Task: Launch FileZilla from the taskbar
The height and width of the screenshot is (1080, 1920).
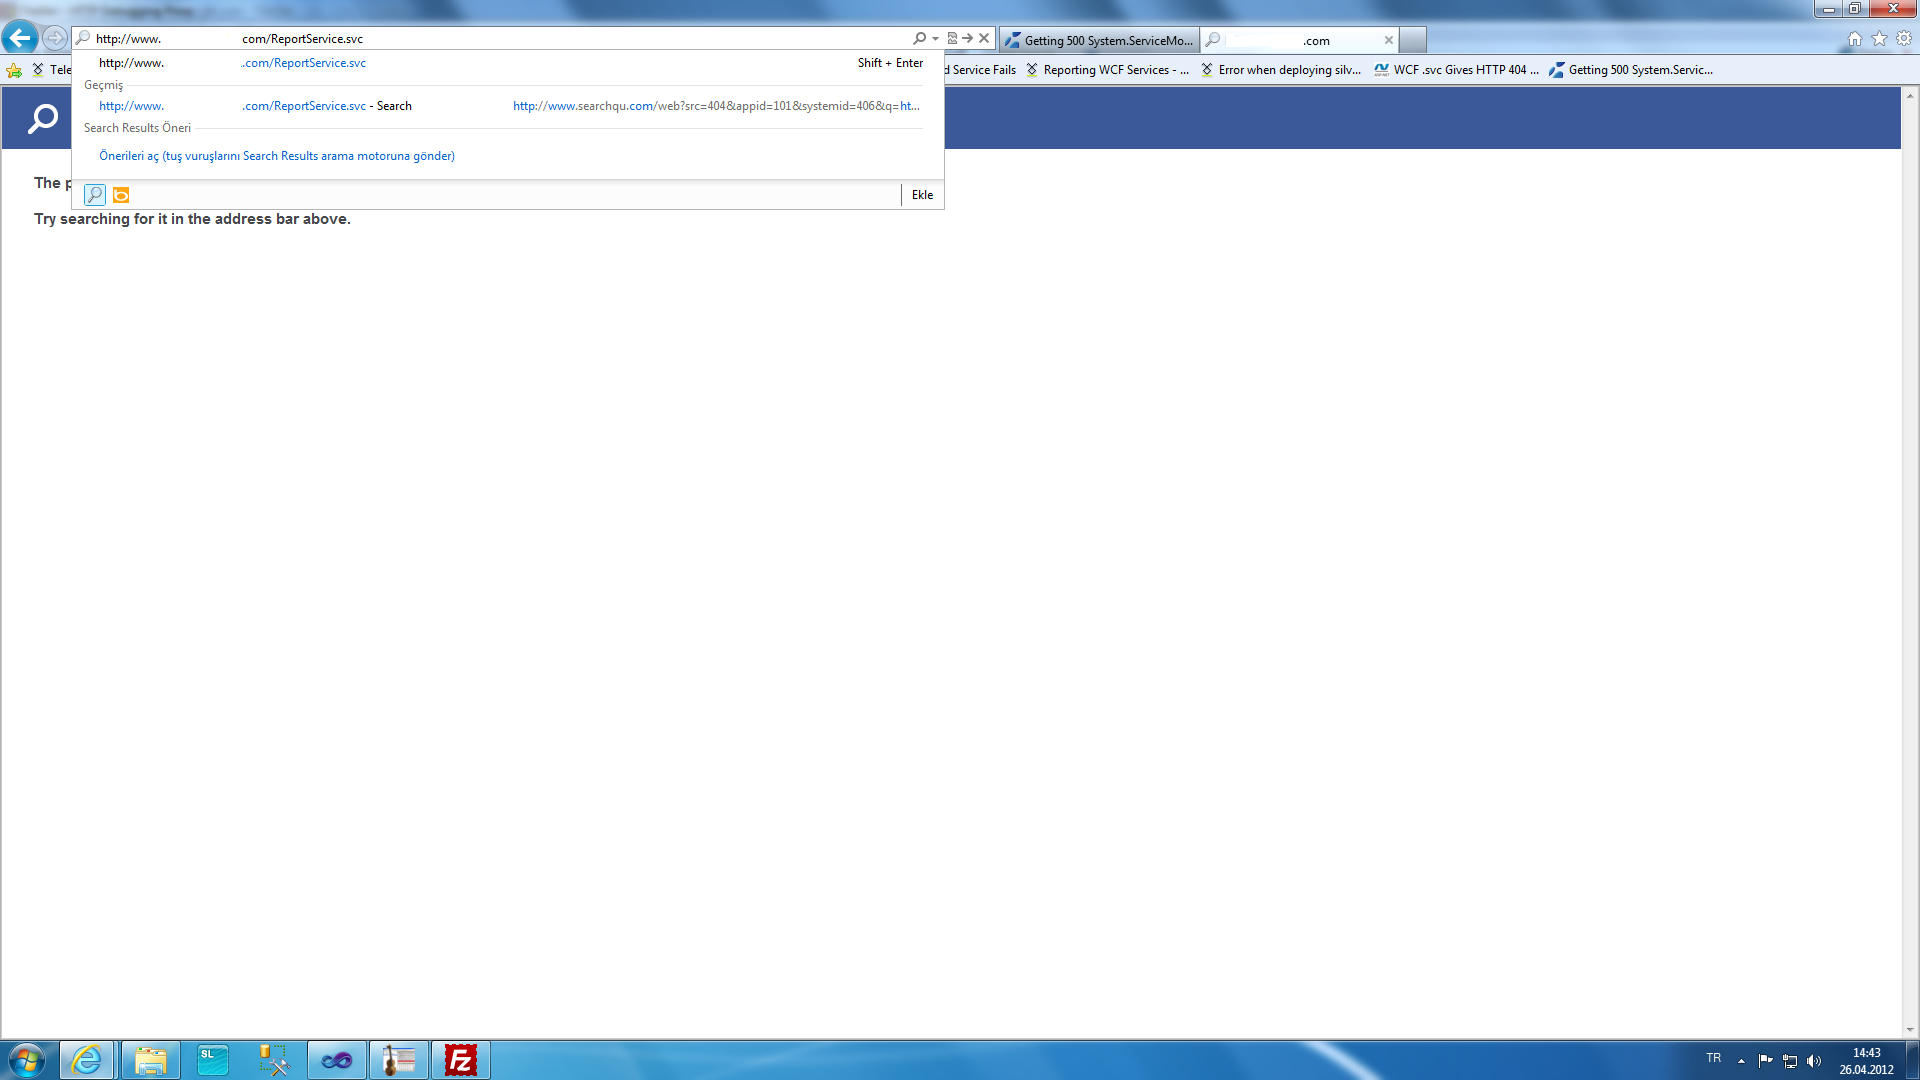Action: pos(460,1060)
